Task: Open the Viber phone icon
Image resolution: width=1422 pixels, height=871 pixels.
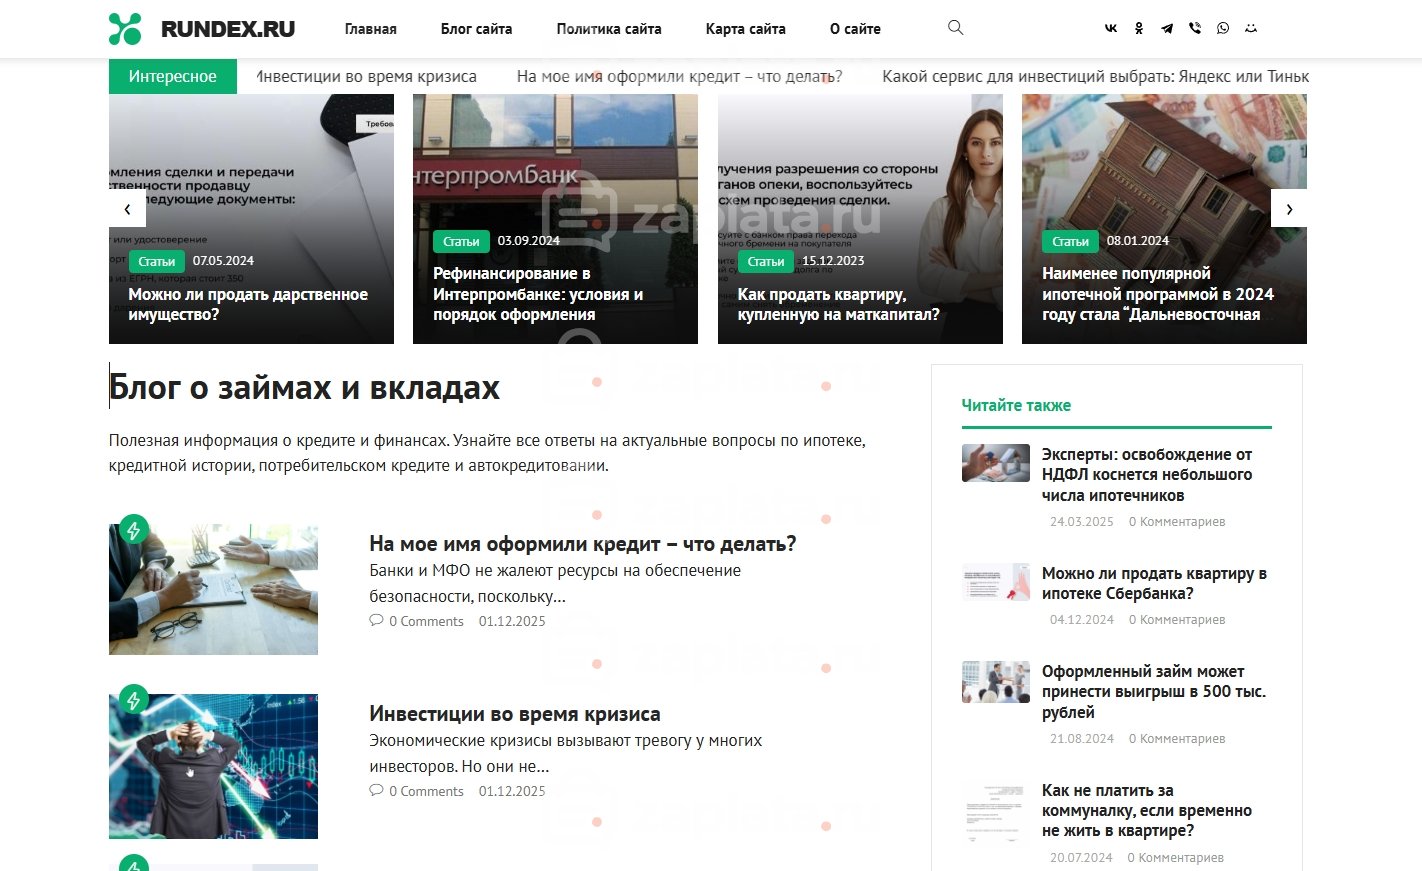Action: (x=1195, y=29)
